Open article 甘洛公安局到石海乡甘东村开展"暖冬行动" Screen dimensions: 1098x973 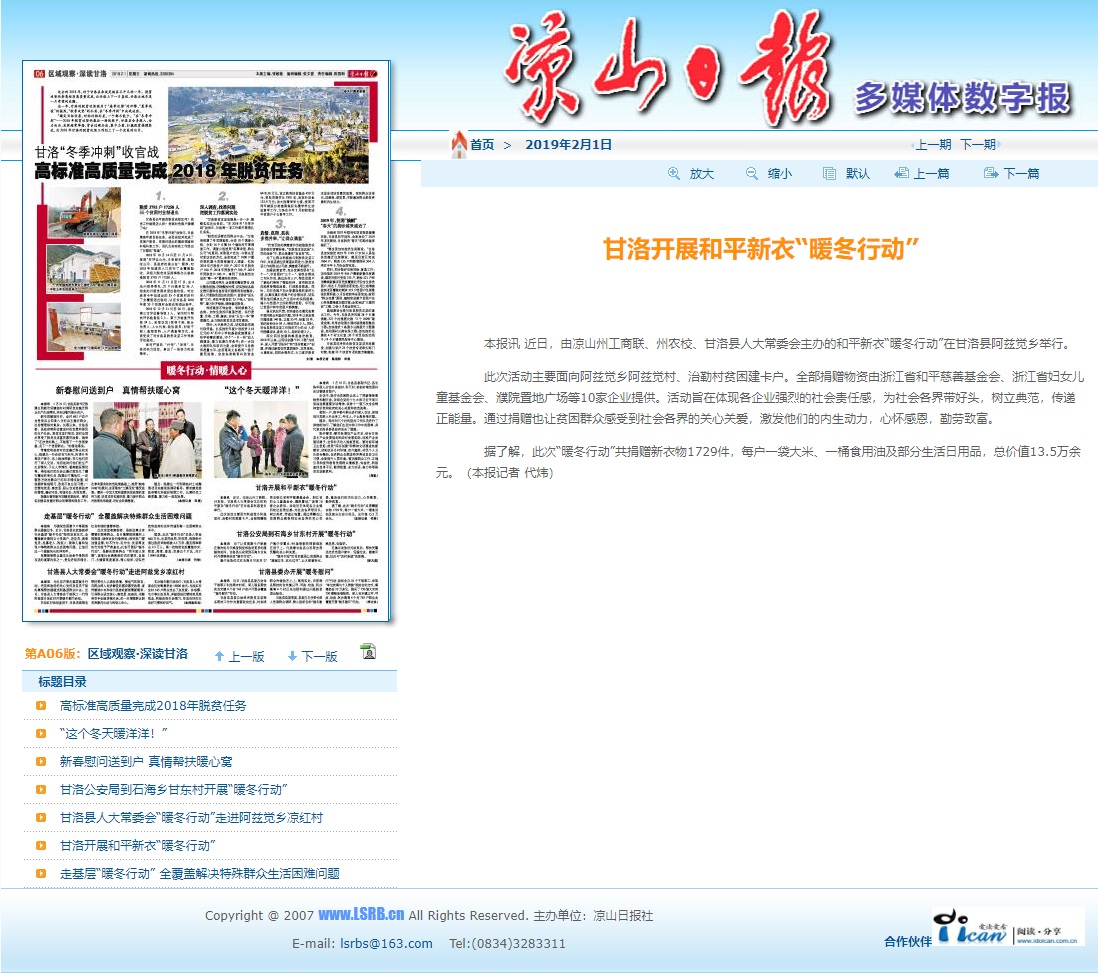pyautogui.click(x=173, y=790)
